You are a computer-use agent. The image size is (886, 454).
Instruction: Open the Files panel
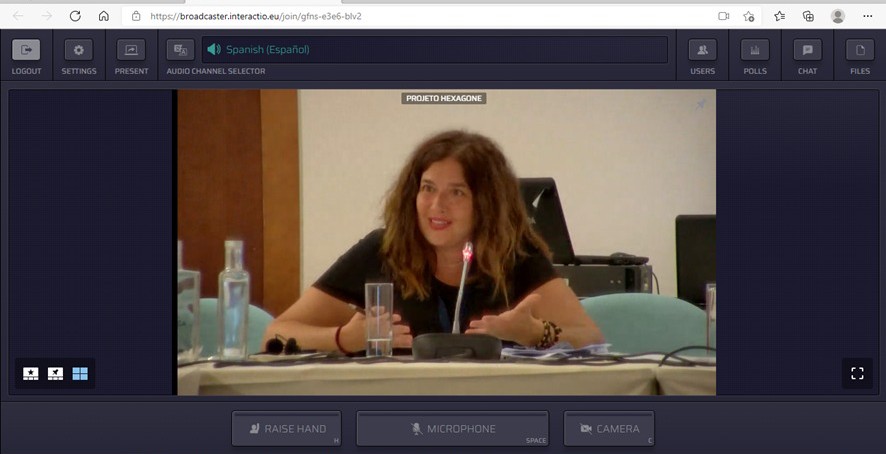(860, 50)
